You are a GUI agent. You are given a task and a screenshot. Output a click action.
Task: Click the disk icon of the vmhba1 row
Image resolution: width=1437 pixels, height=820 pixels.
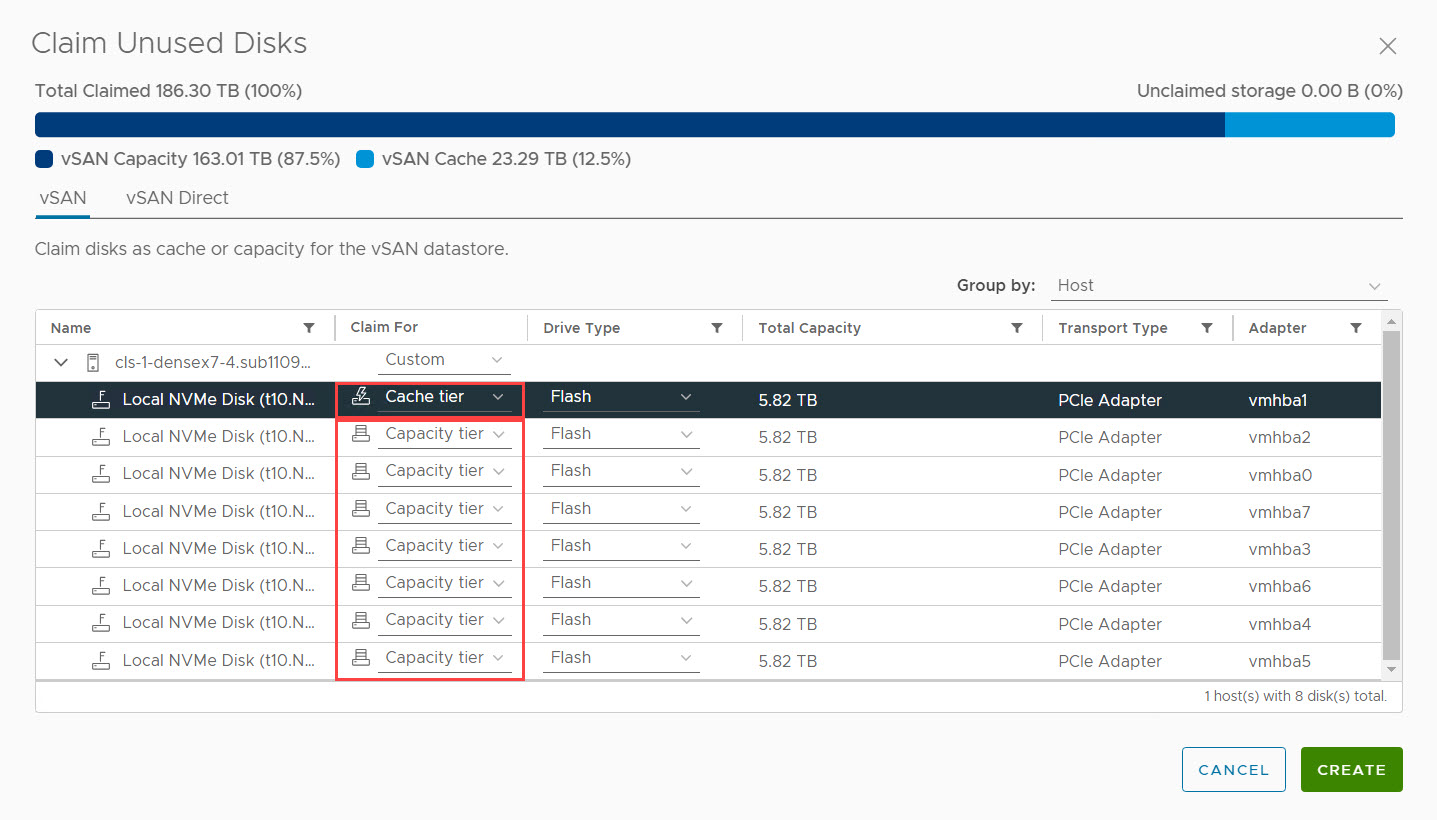[x=100, y=399]
